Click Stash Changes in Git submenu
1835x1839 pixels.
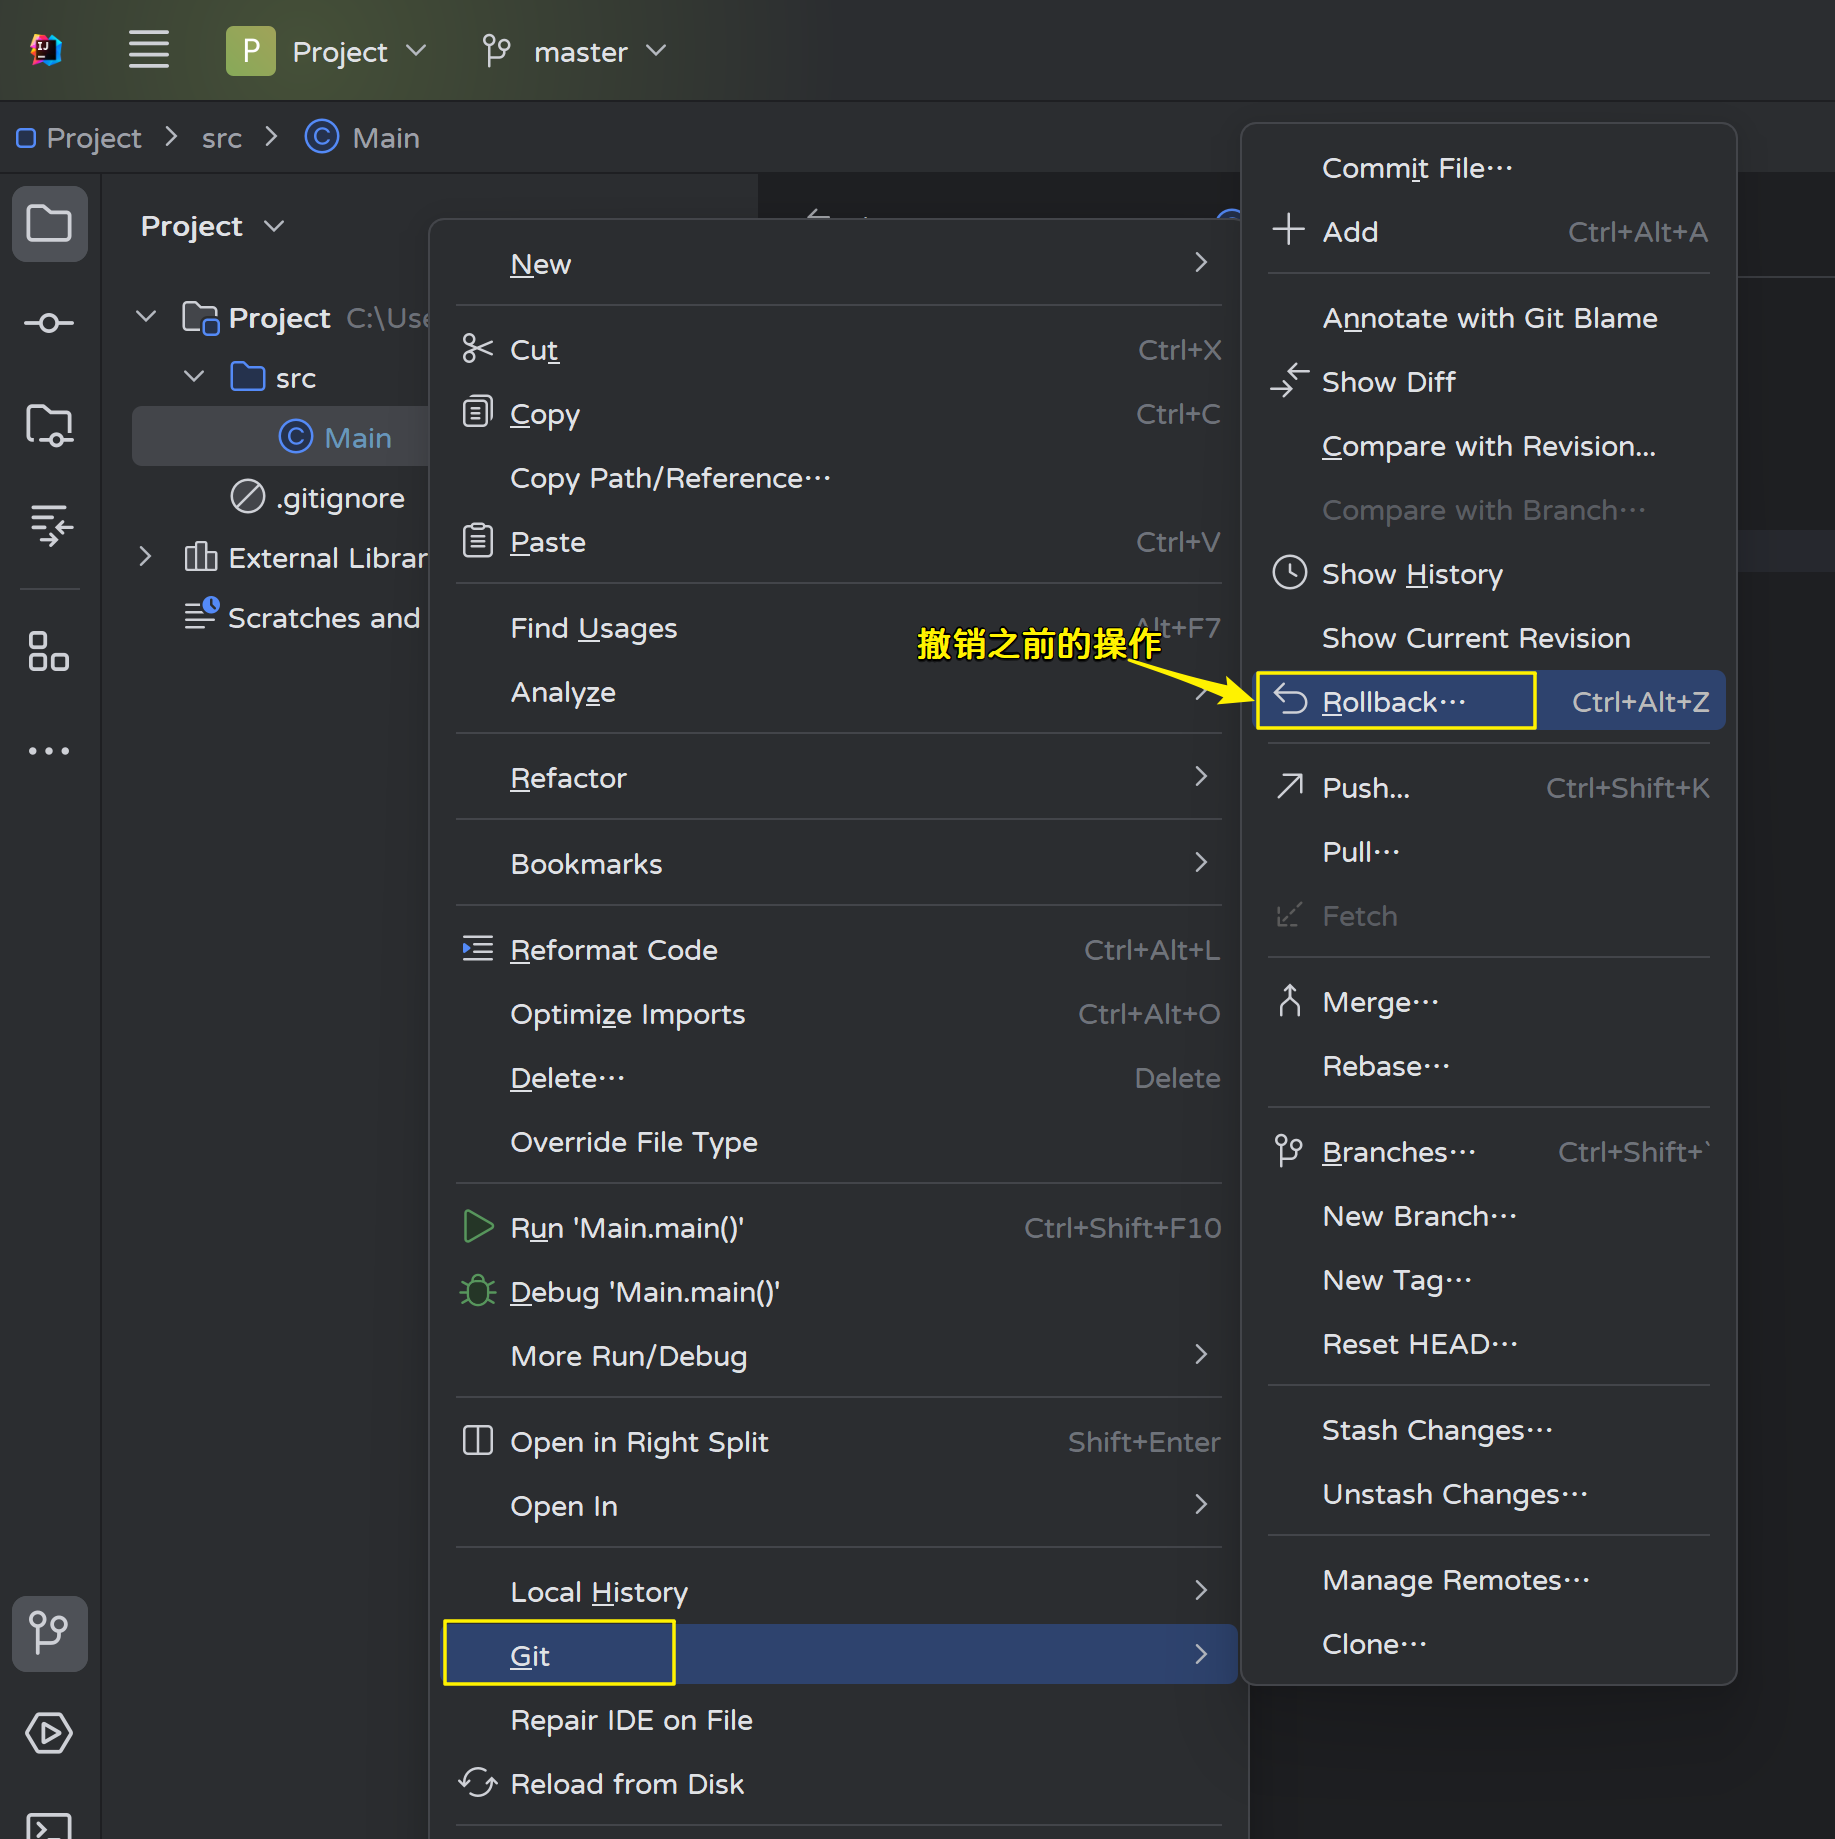pyautogui.click(x=1436, y=1430)
